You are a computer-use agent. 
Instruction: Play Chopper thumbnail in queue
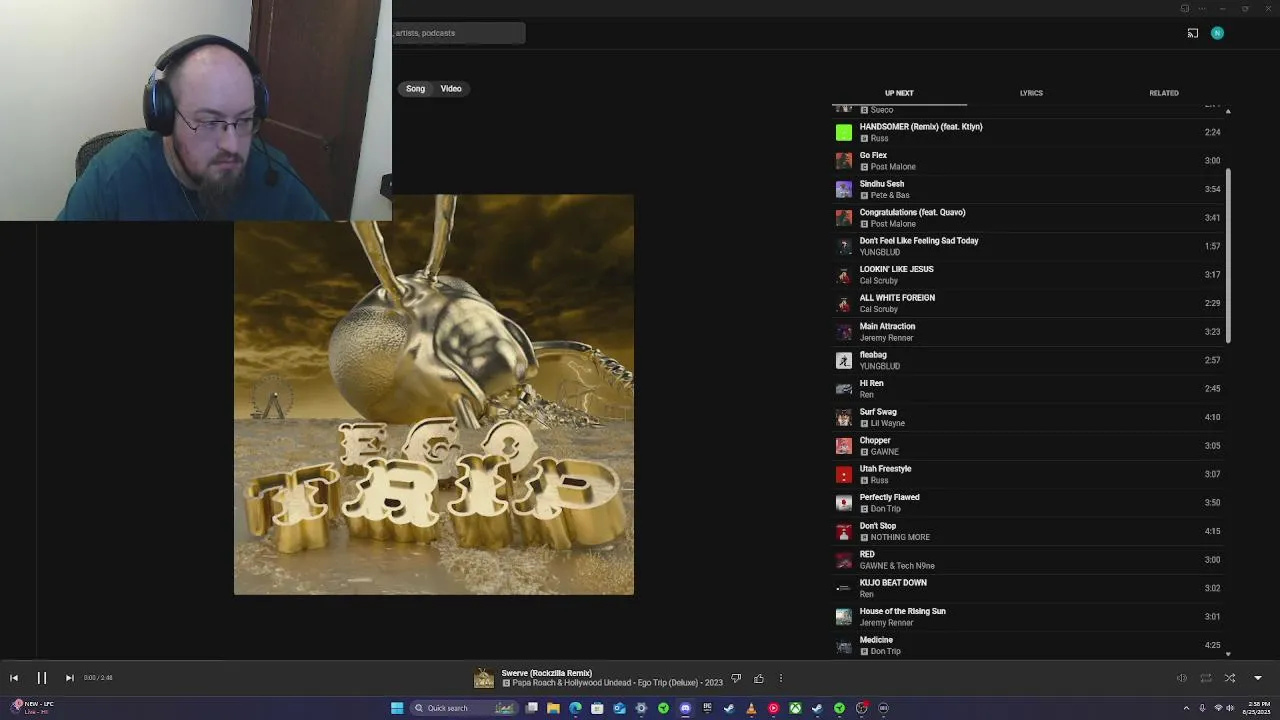tap(844, 445)
